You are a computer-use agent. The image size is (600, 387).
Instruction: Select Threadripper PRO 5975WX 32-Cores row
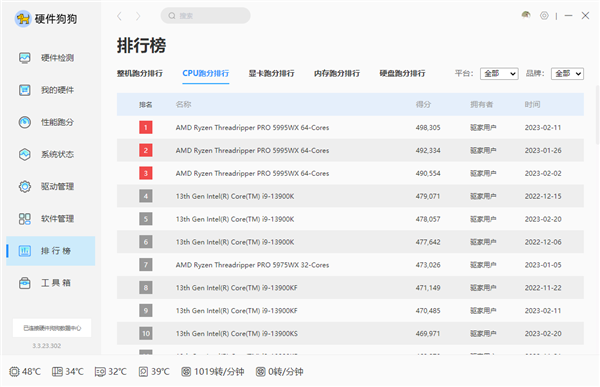coord(350,265)
